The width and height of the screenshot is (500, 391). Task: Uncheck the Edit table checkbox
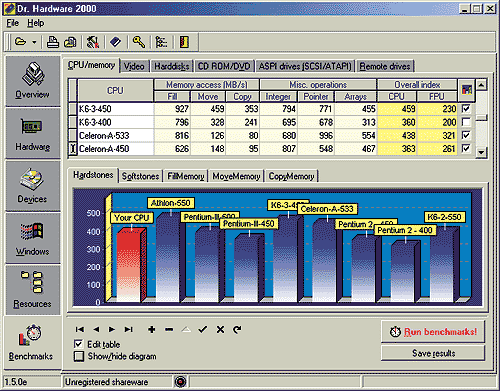[x=79, y=344]
